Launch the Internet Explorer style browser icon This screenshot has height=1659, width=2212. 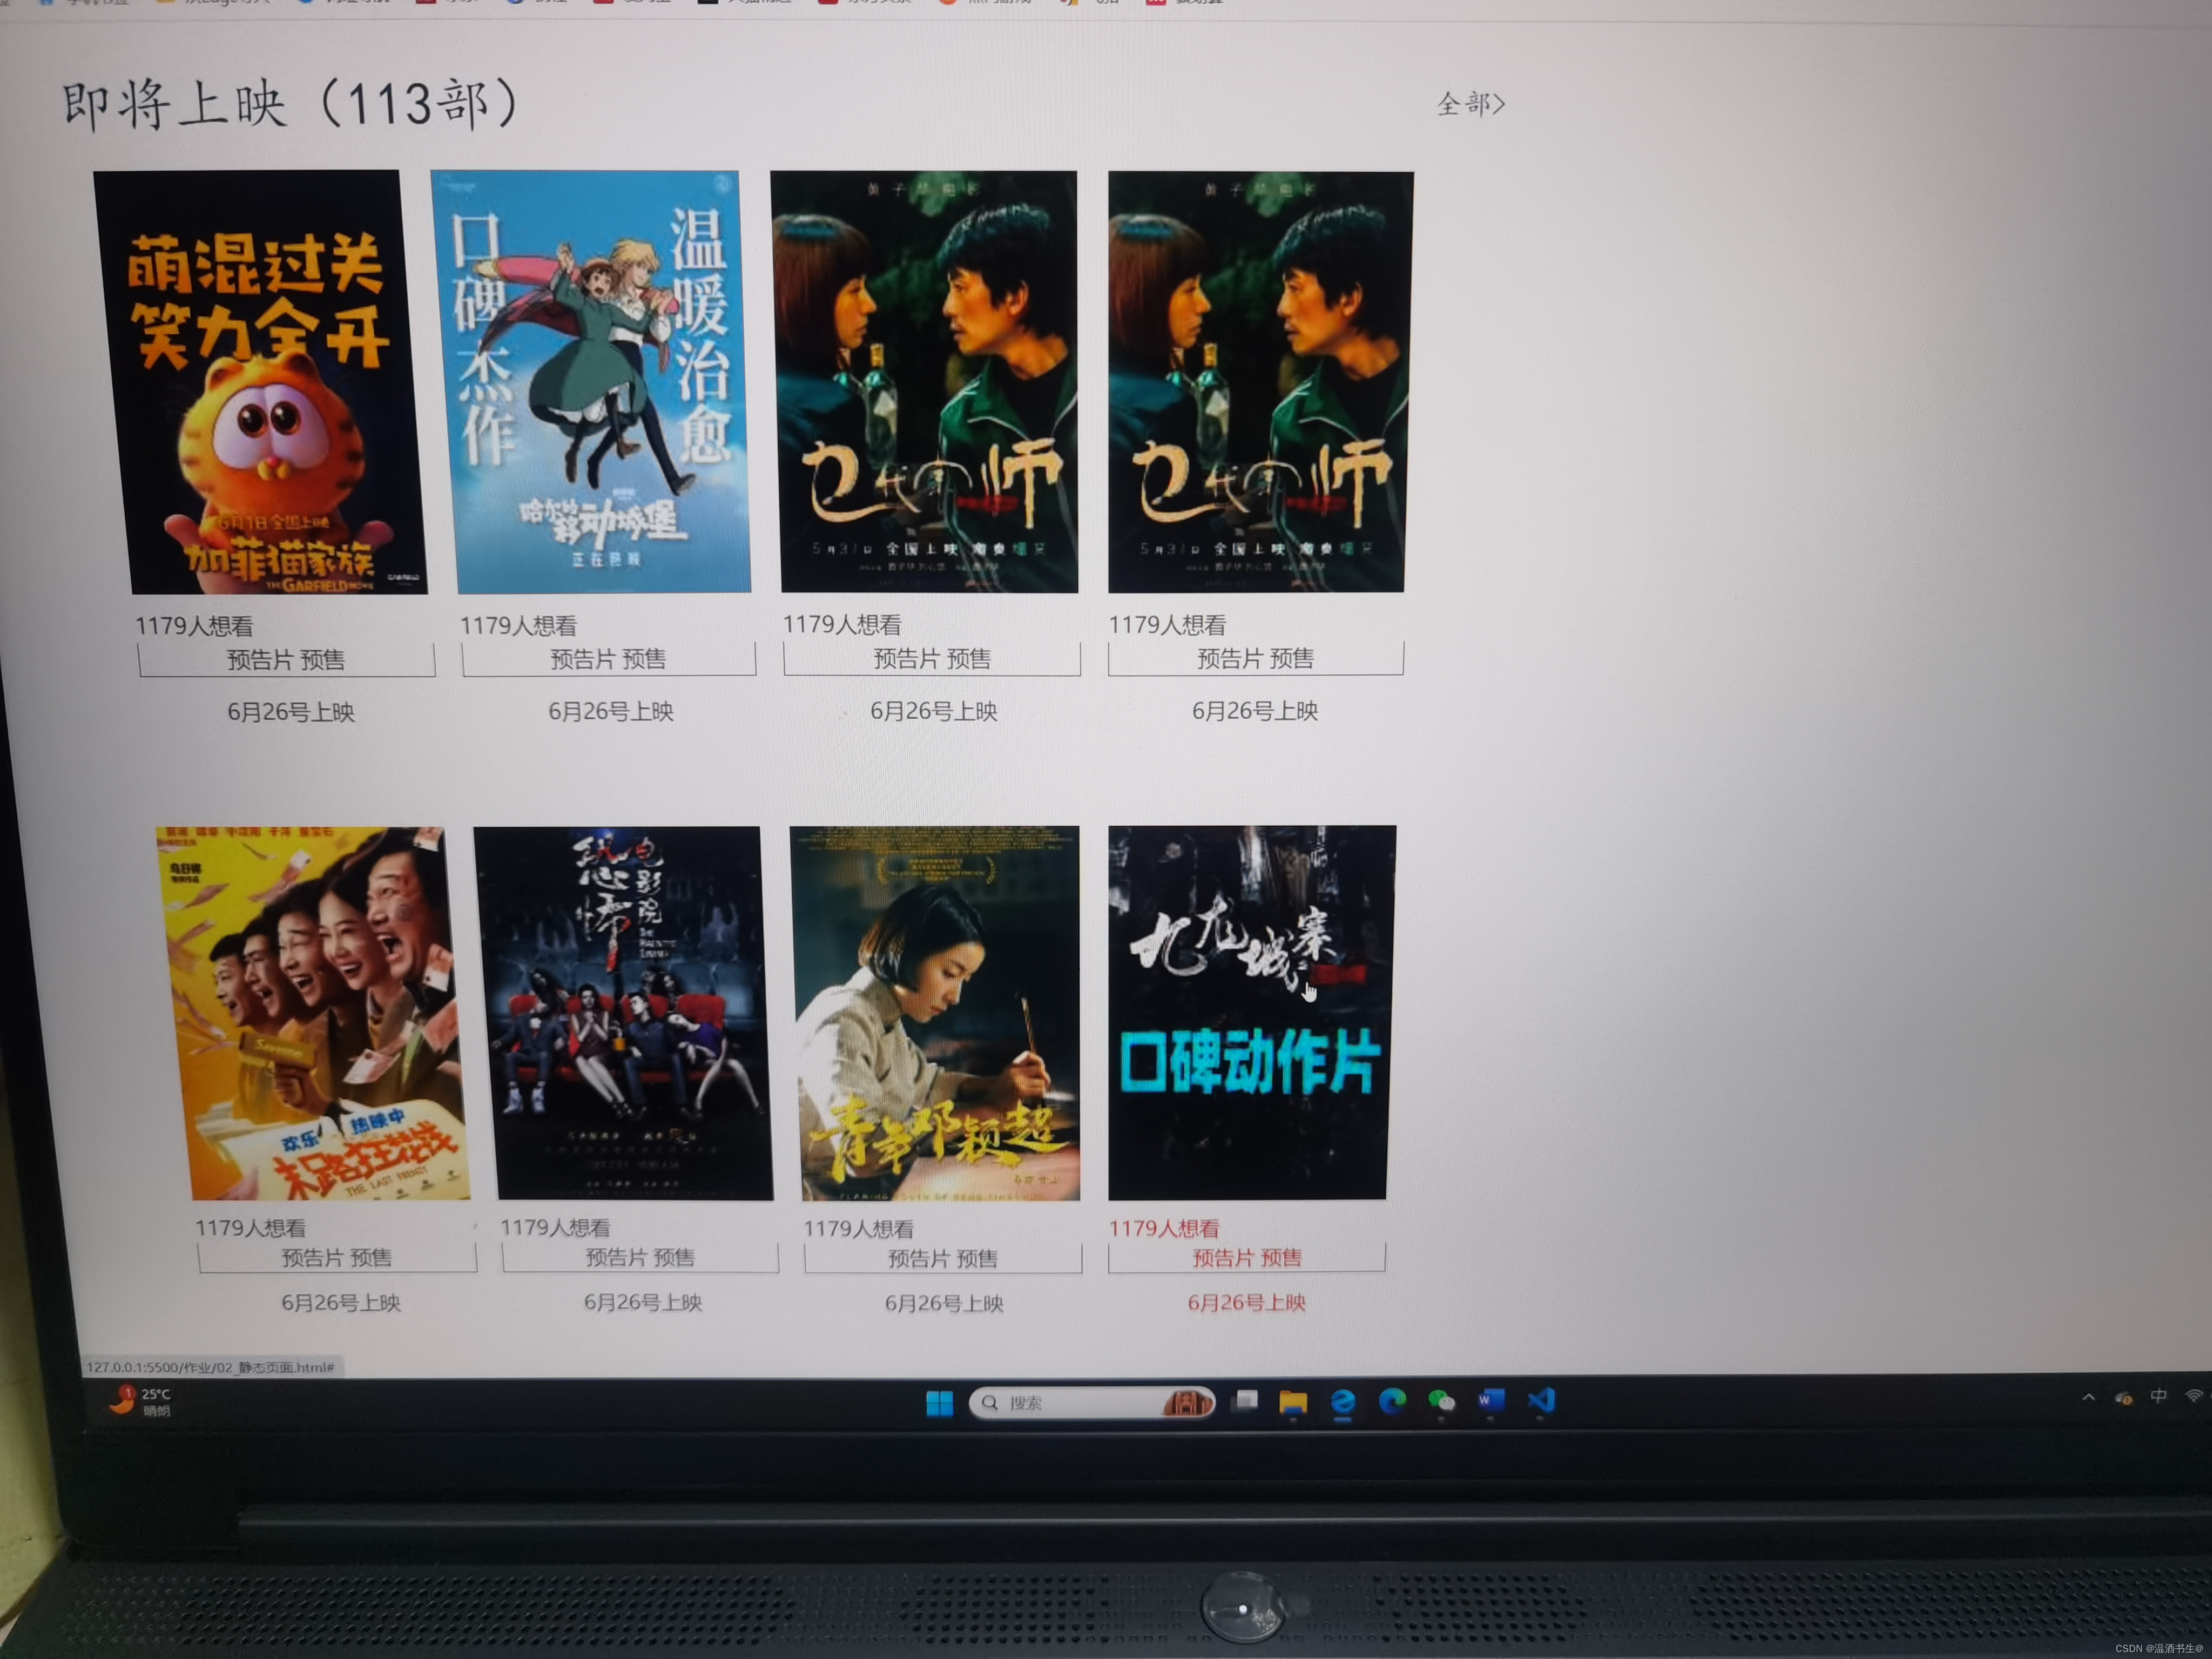coord(1343,1402)
